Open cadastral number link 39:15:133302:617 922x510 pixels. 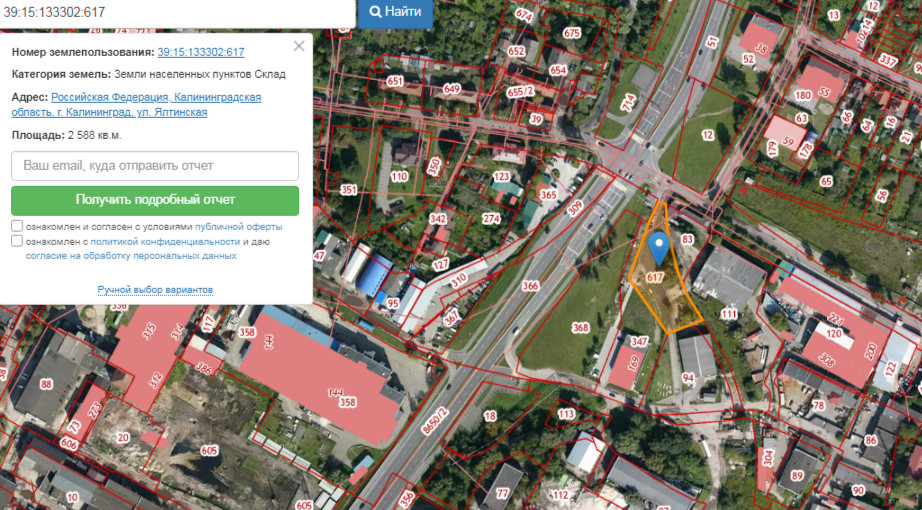click(201, 52)
